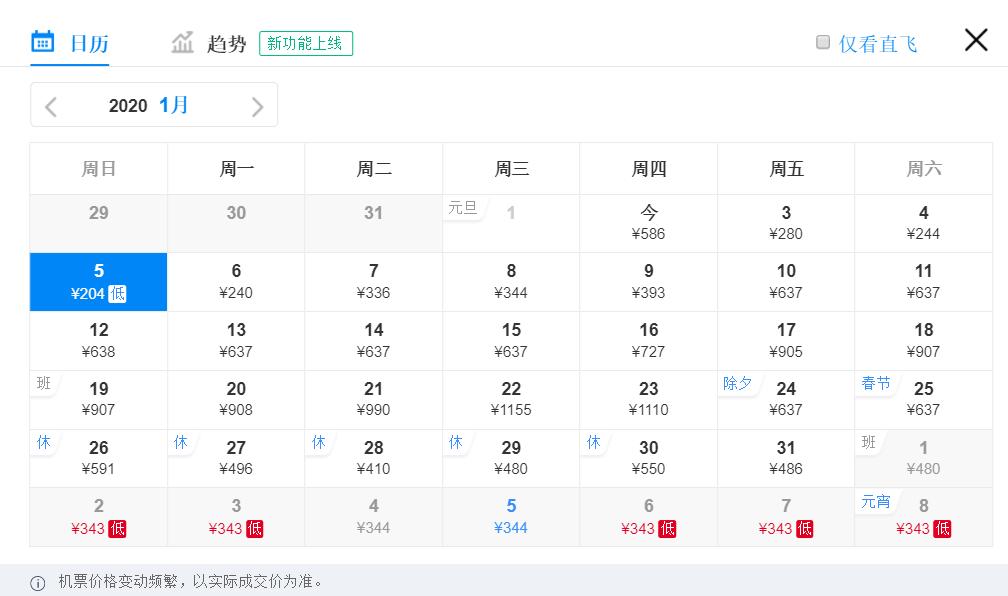Click the trend chart icon beside 趋势
The width and height of the screenshot is (1008, 596).
(x=182, y=42)
